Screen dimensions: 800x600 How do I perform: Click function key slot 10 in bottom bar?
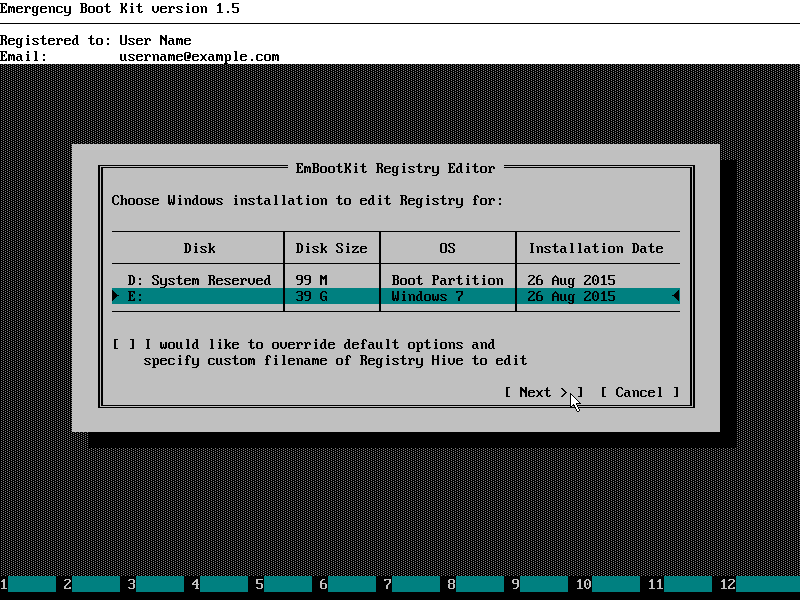(x=608, y=584)
